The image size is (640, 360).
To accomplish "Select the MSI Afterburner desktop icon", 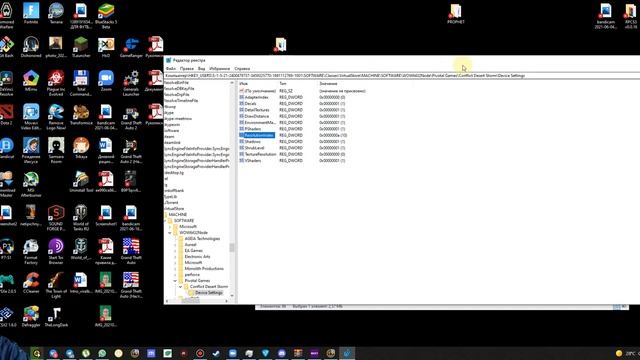I will pyautogui.click(x=31, y=184).
